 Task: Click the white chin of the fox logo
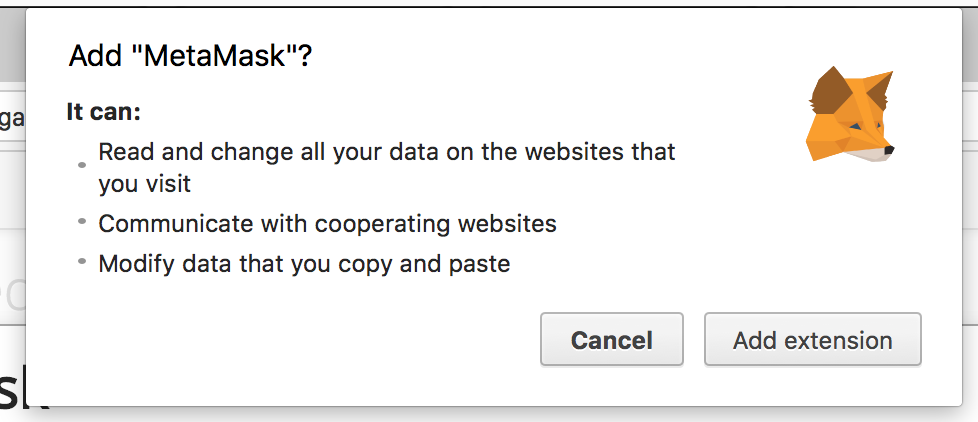872,153
